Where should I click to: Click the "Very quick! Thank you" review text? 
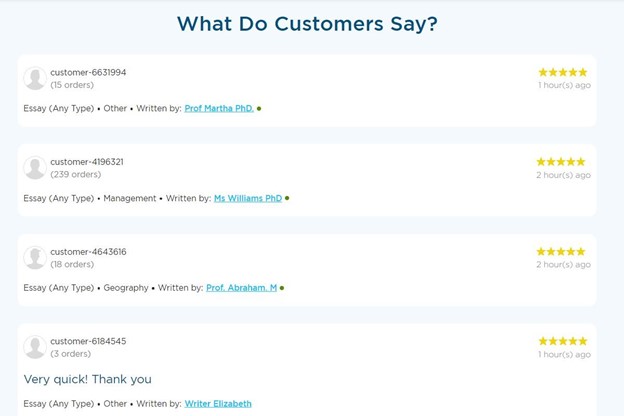(x=88, y=379)
